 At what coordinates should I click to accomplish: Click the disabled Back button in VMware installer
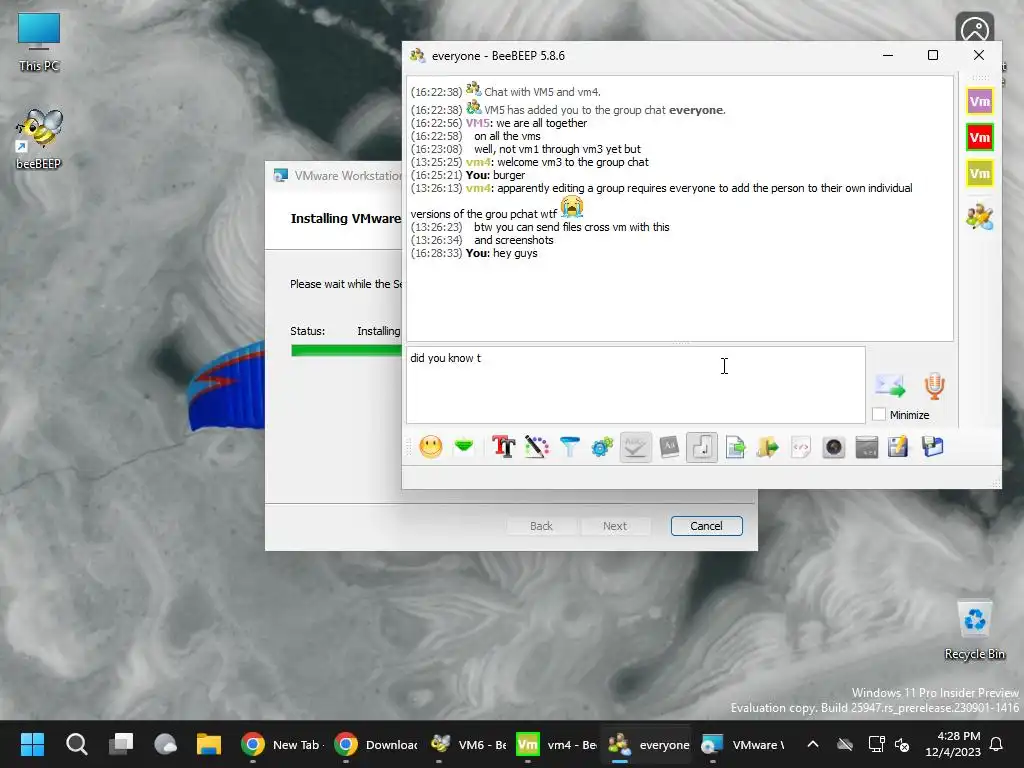[x=541, y=526]
